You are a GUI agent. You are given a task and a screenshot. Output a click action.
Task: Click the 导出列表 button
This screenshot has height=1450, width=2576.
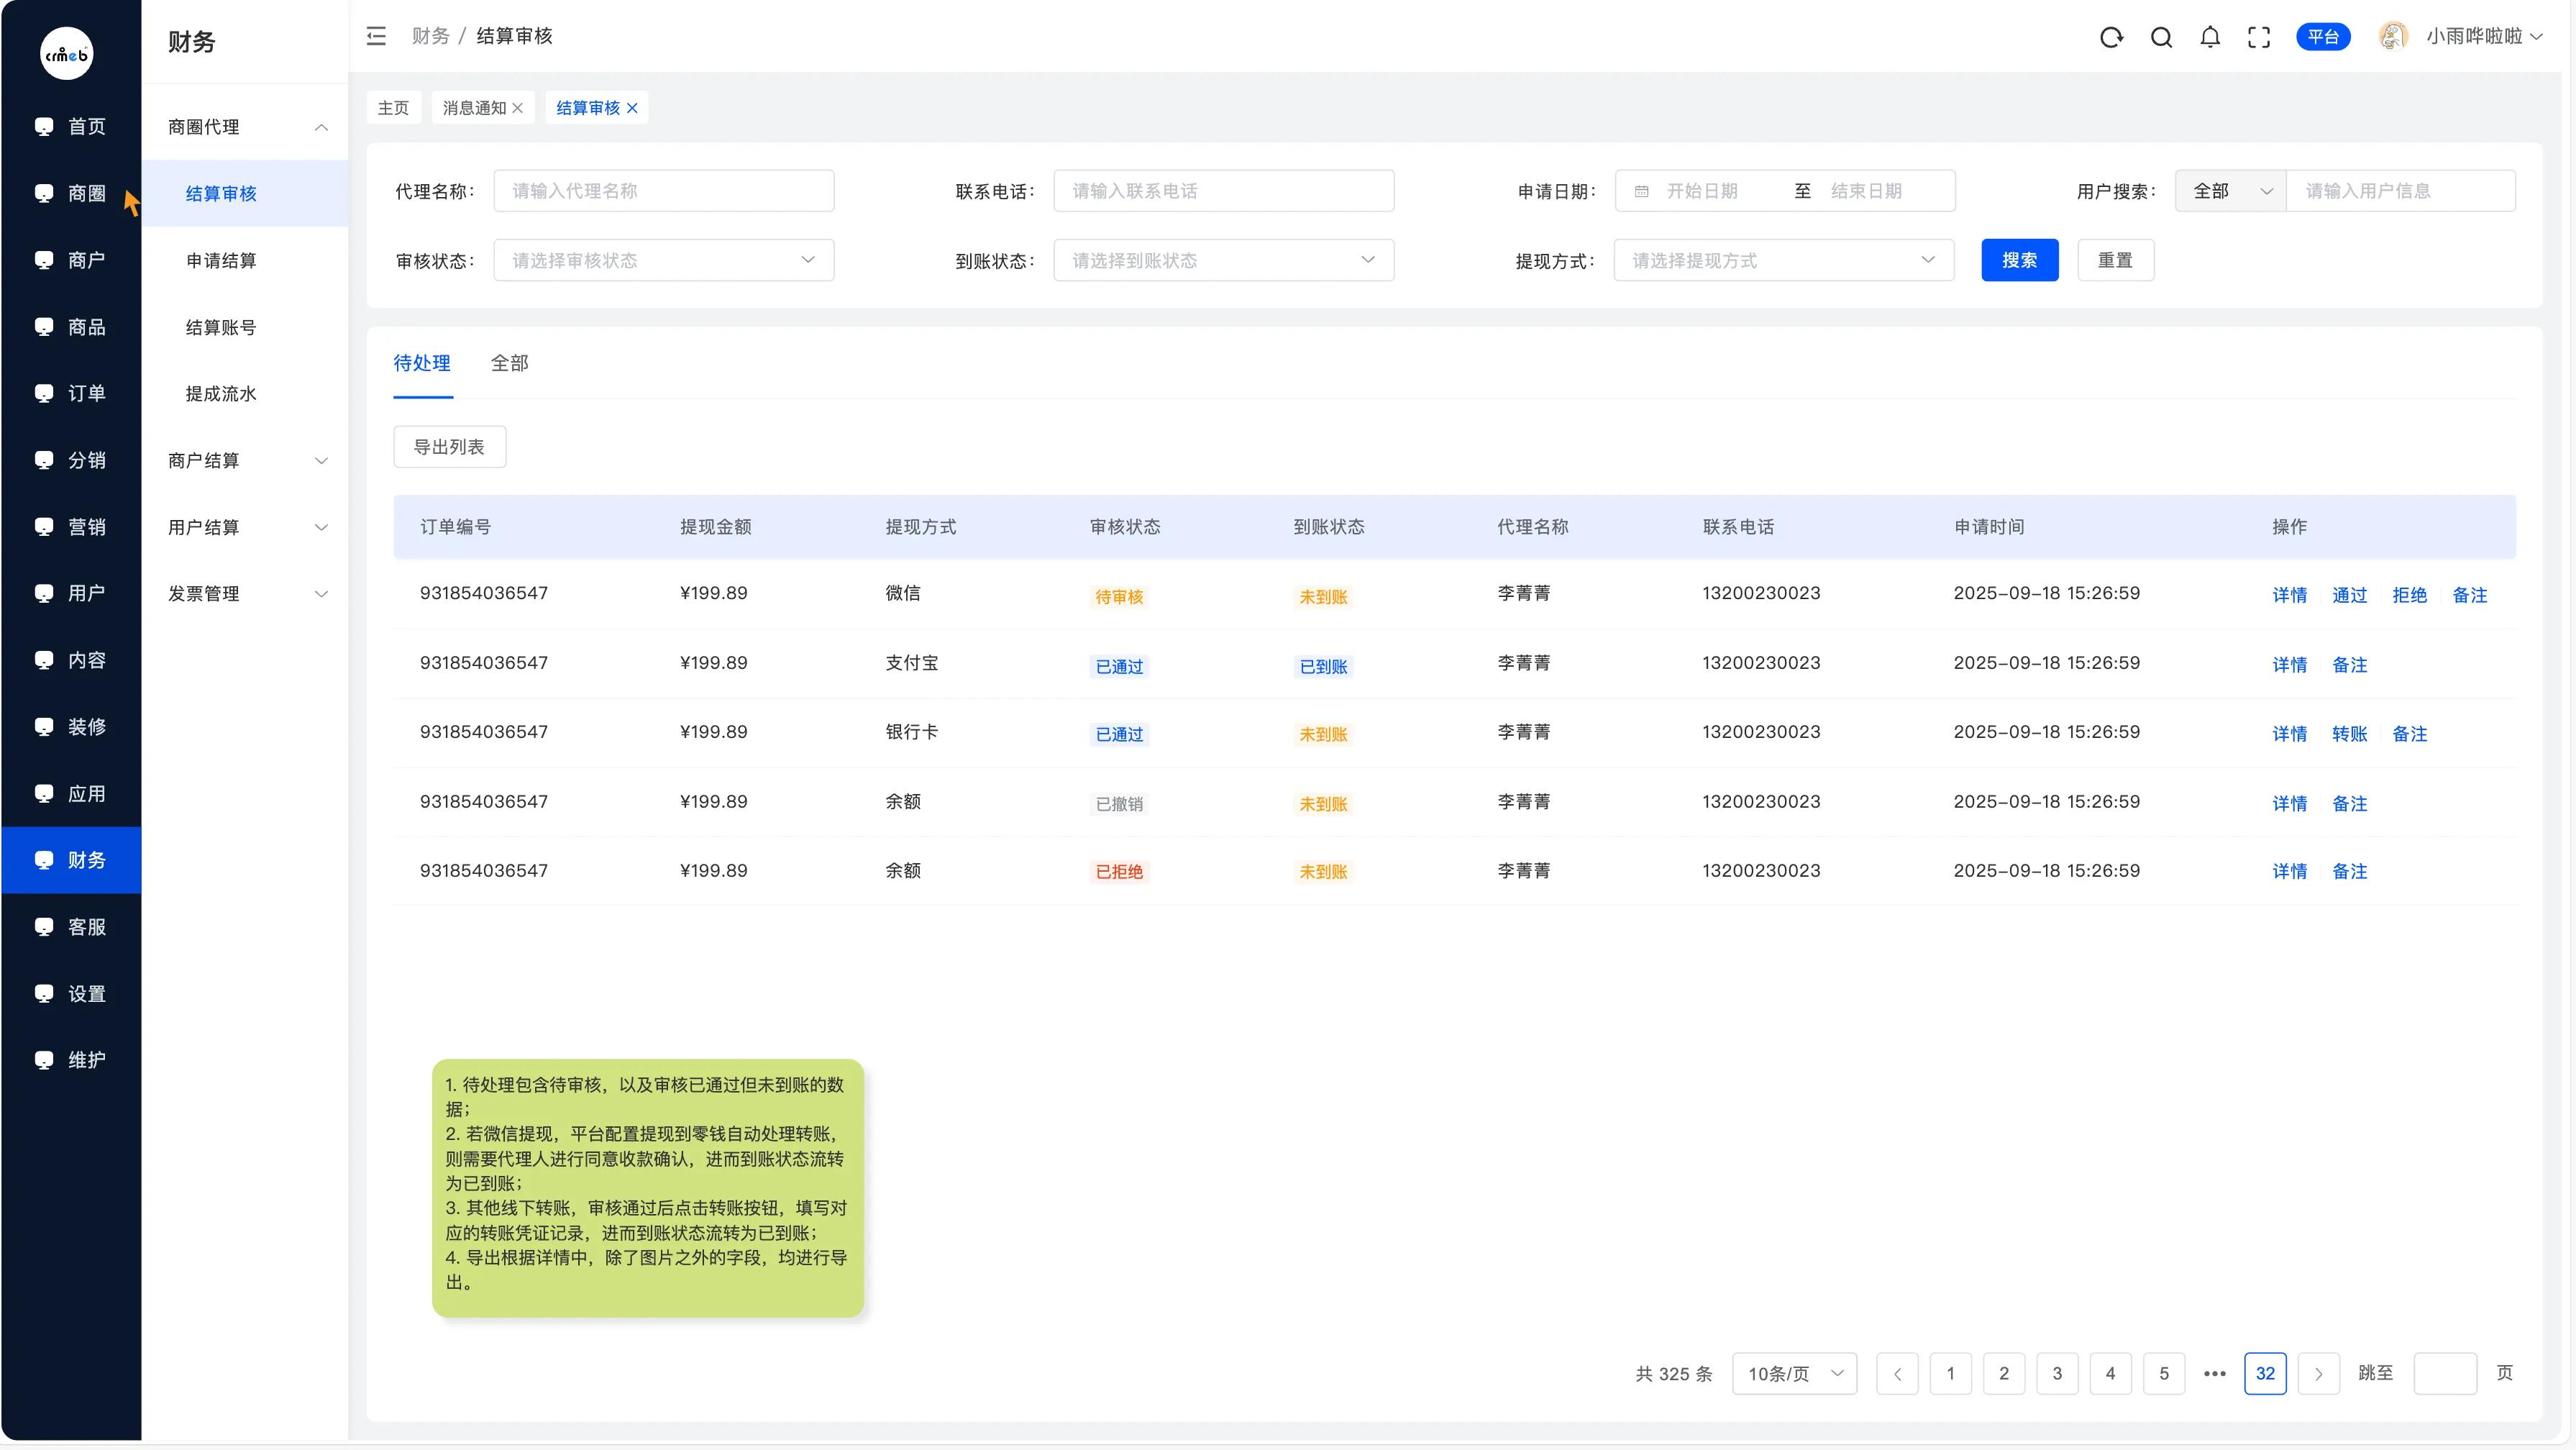point(449,447)
